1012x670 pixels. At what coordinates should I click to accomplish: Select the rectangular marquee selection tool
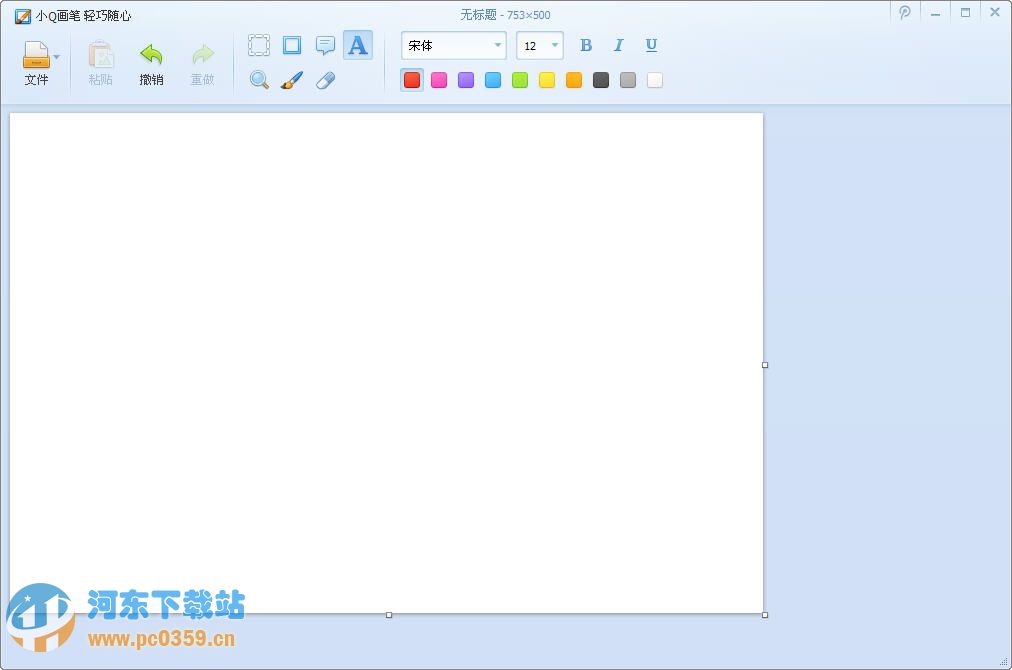(x=258, y=44)
